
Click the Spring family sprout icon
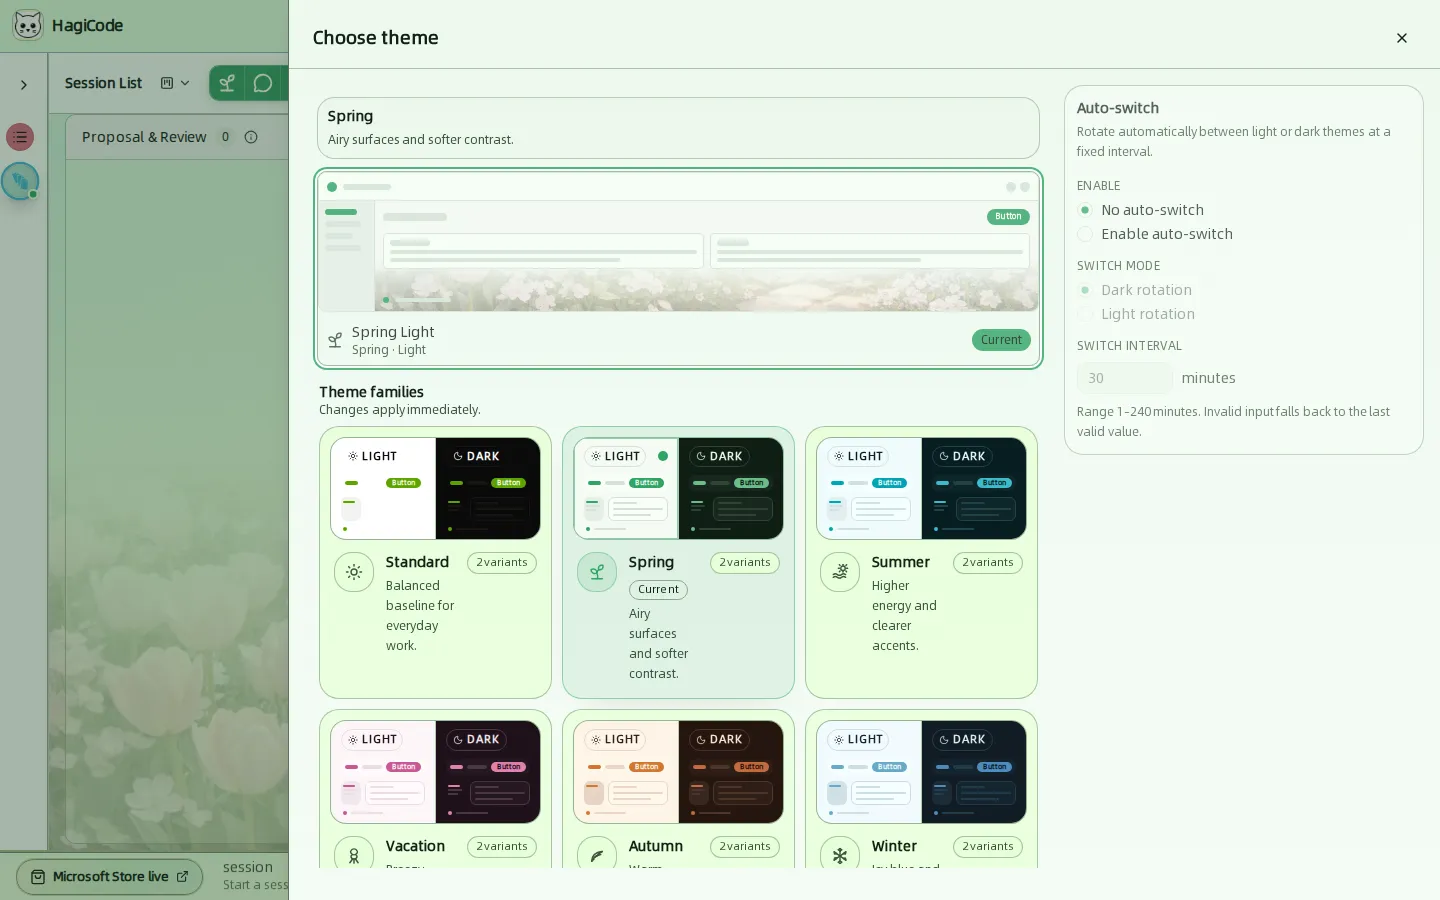click(x=597, y=573)
